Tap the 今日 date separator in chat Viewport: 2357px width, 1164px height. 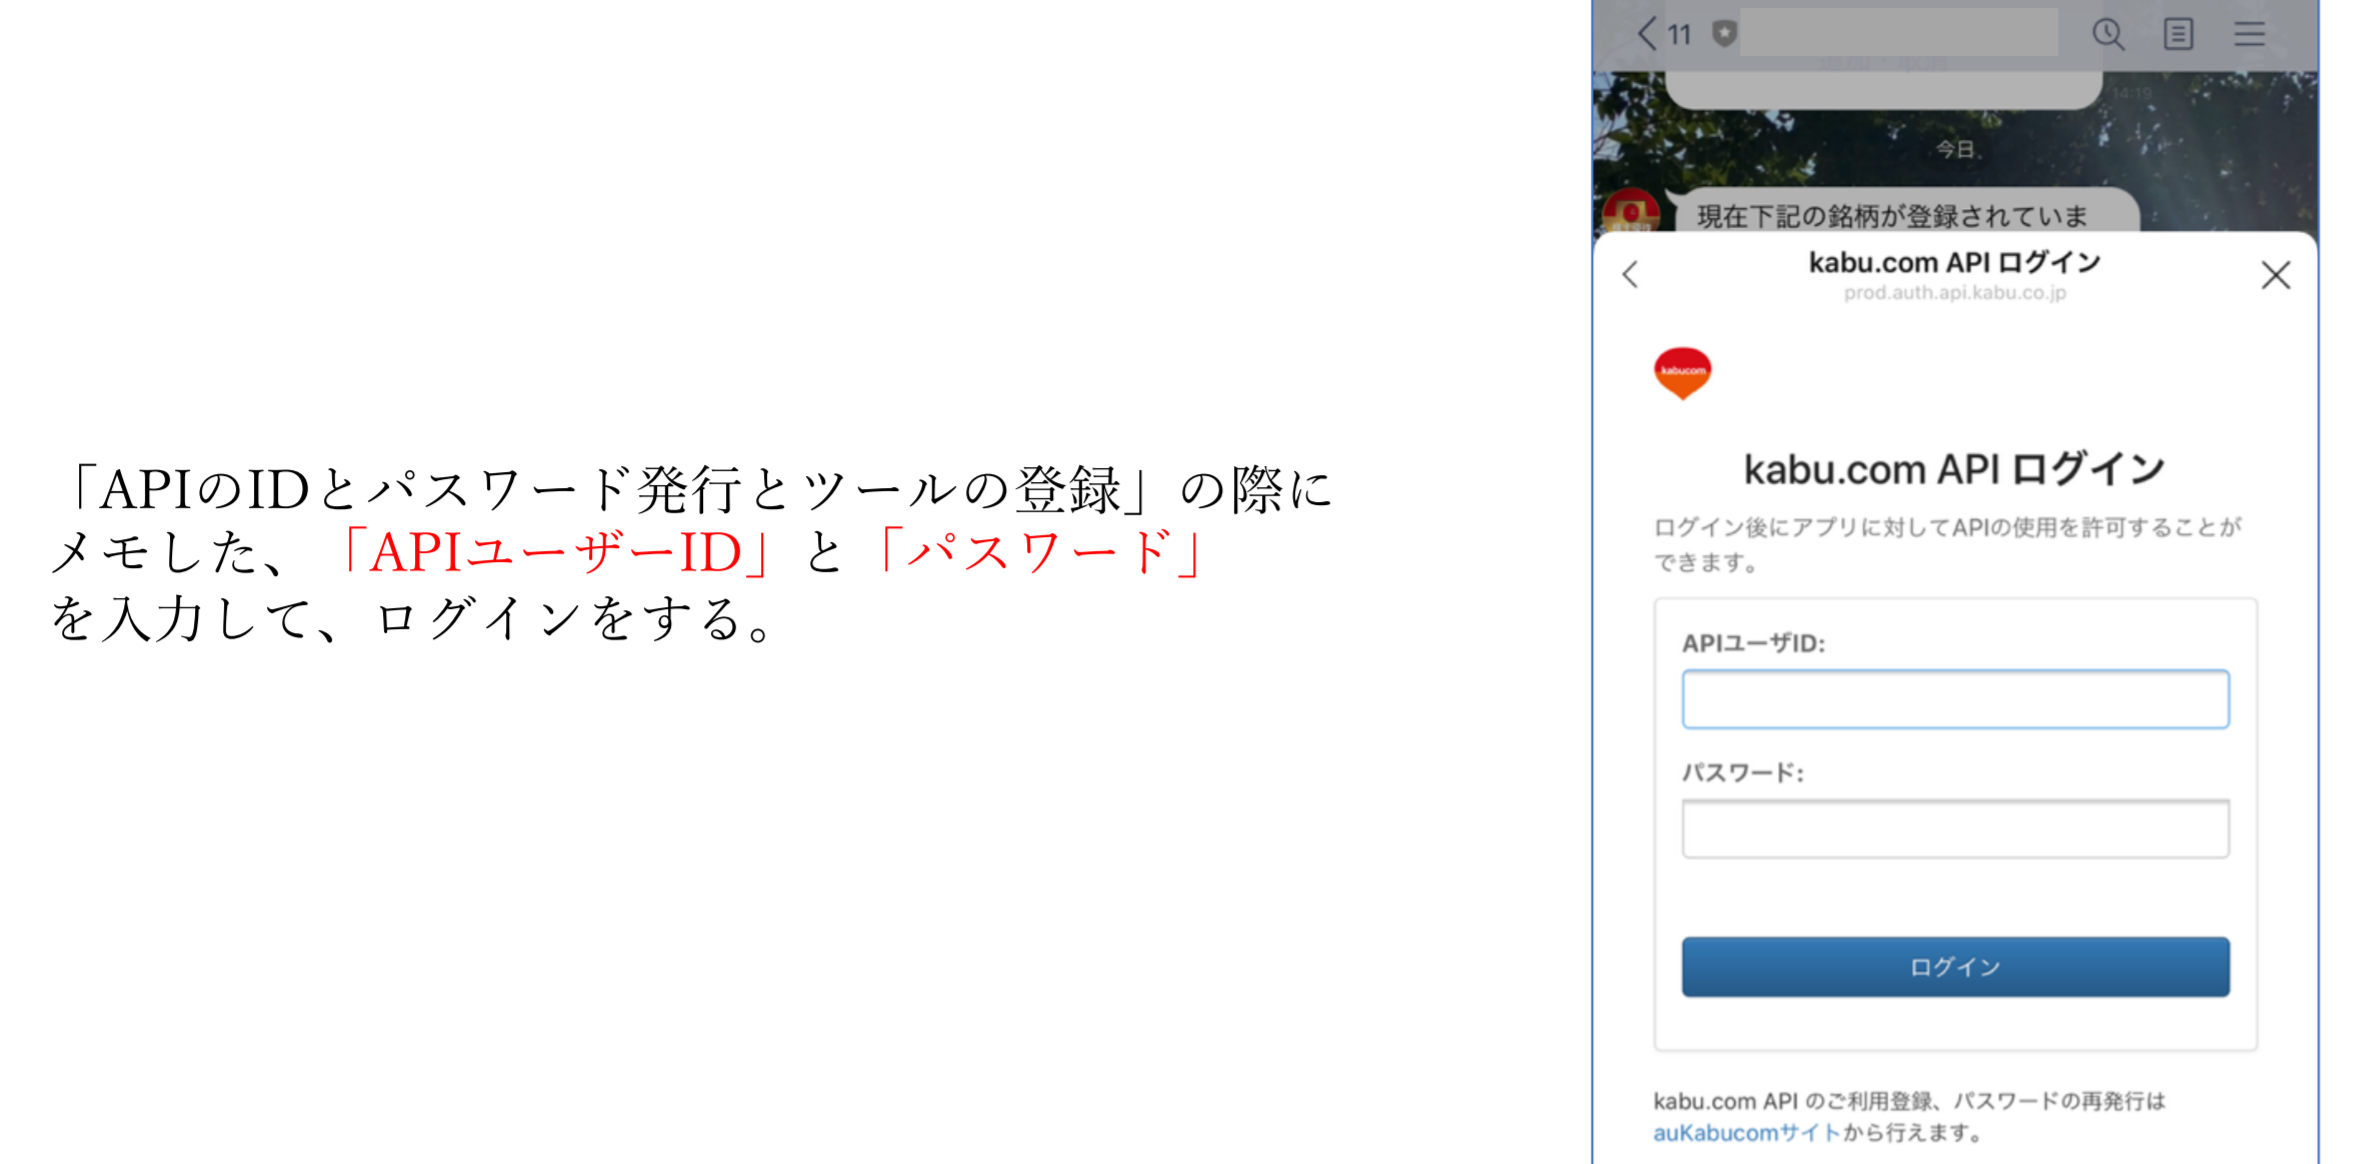pos(1955,149)
